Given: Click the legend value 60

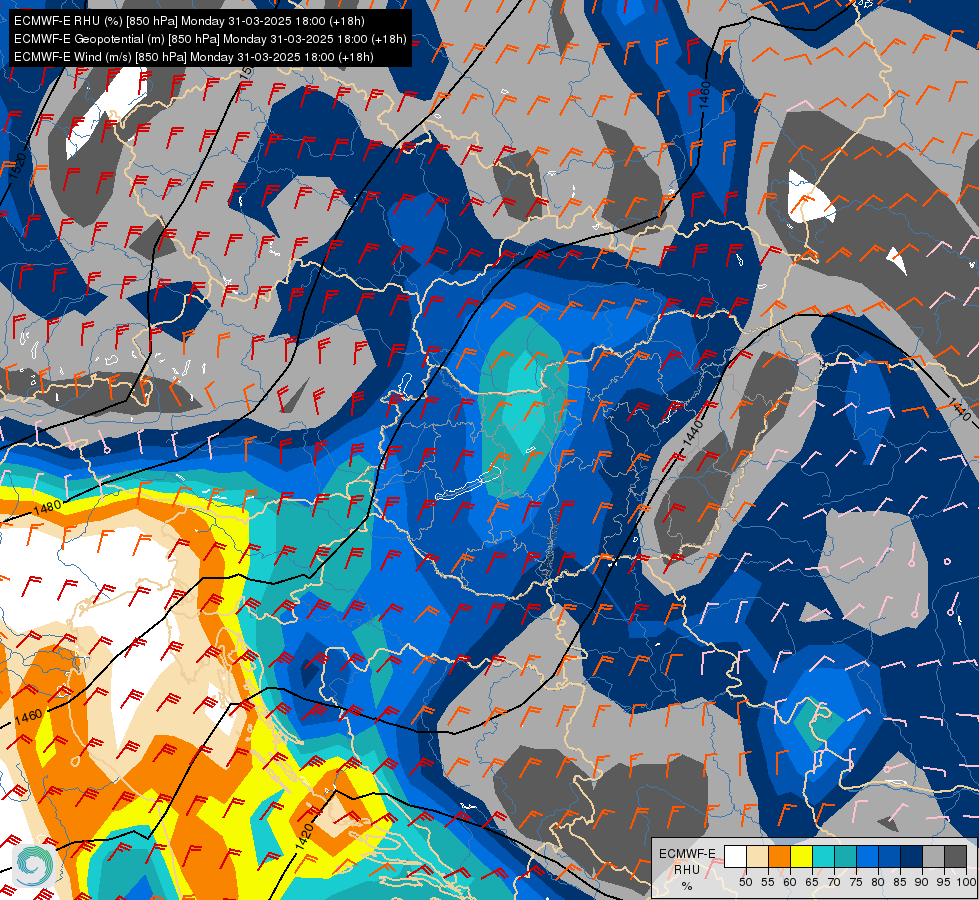Looking at the screenshot, I should [x=790, y=883].
